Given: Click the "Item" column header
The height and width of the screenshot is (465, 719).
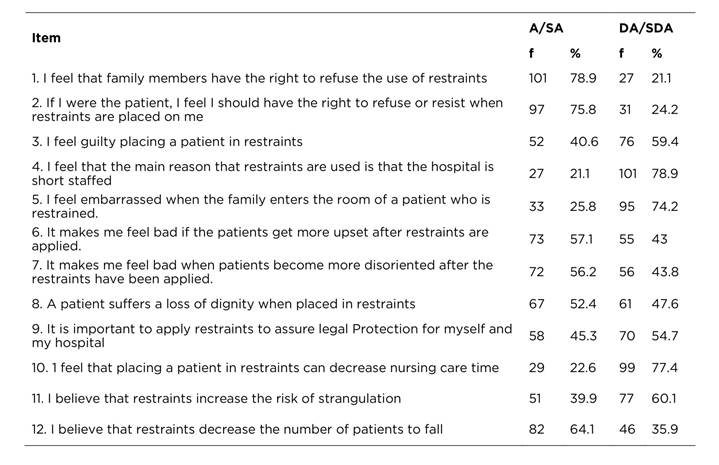Looking at the screenshot, I should pos(46,38).
